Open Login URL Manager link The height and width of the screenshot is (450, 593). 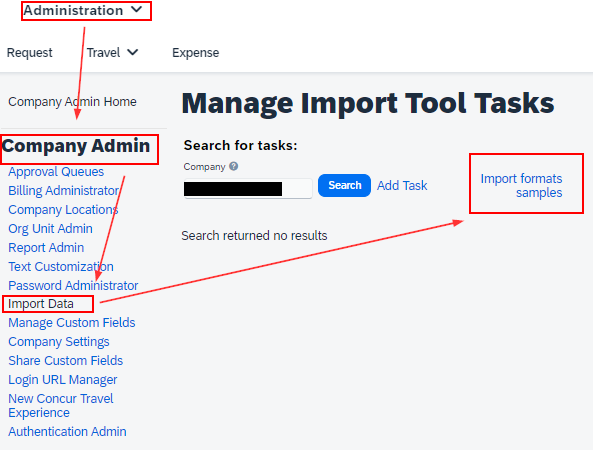pyautogui.click(x=63, y=379)
